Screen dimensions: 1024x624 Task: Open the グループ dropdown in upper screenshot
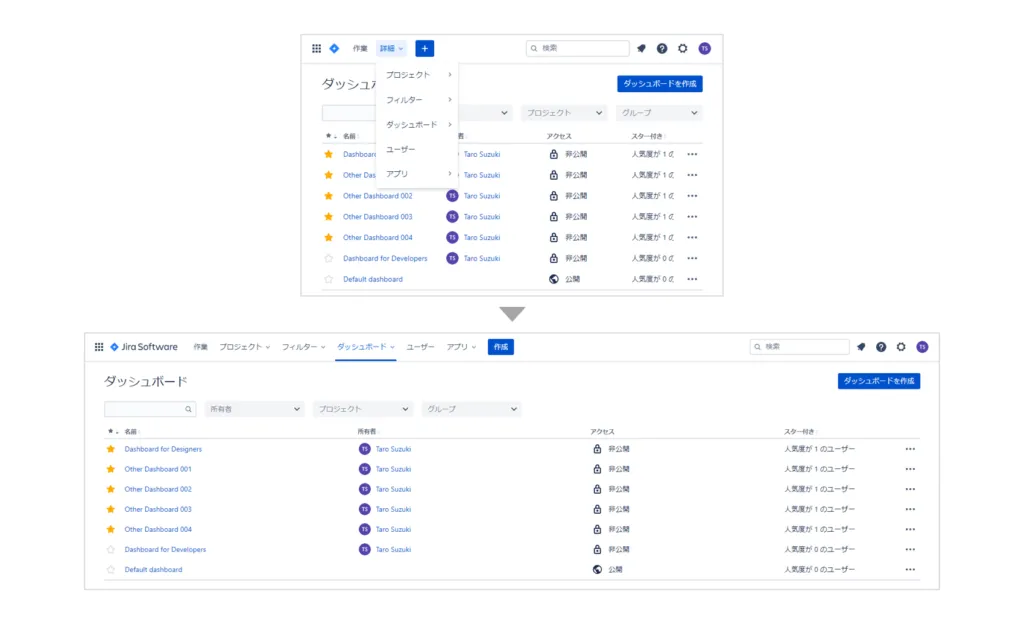(659, 113)
